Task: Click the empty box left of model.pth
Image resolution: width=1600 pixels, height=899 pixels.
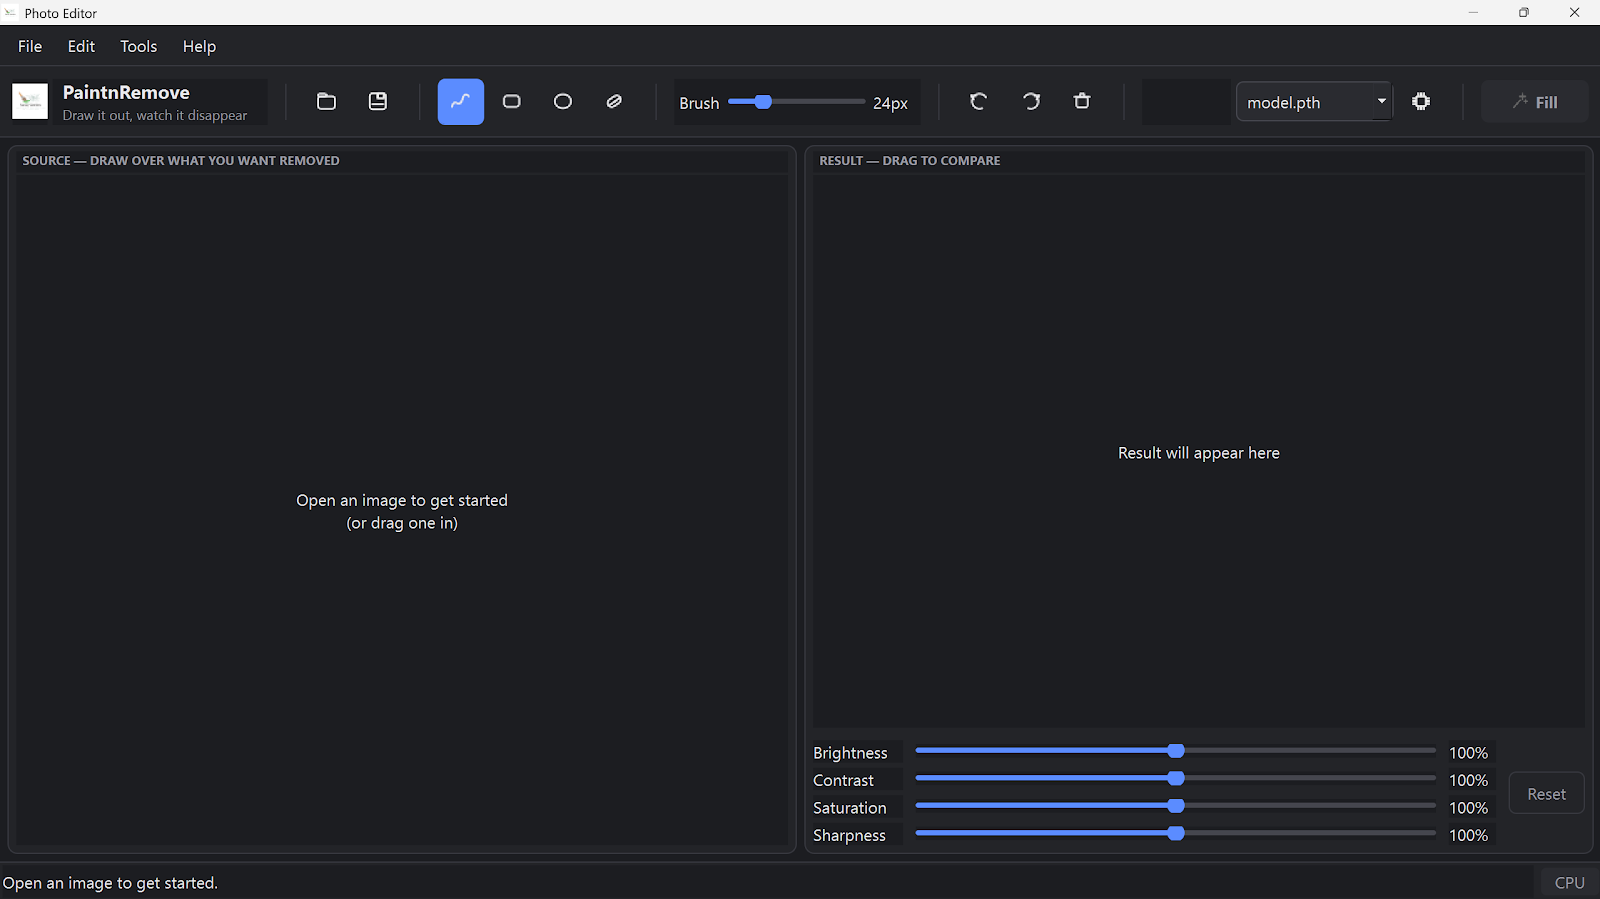Action: point(1186,102)
